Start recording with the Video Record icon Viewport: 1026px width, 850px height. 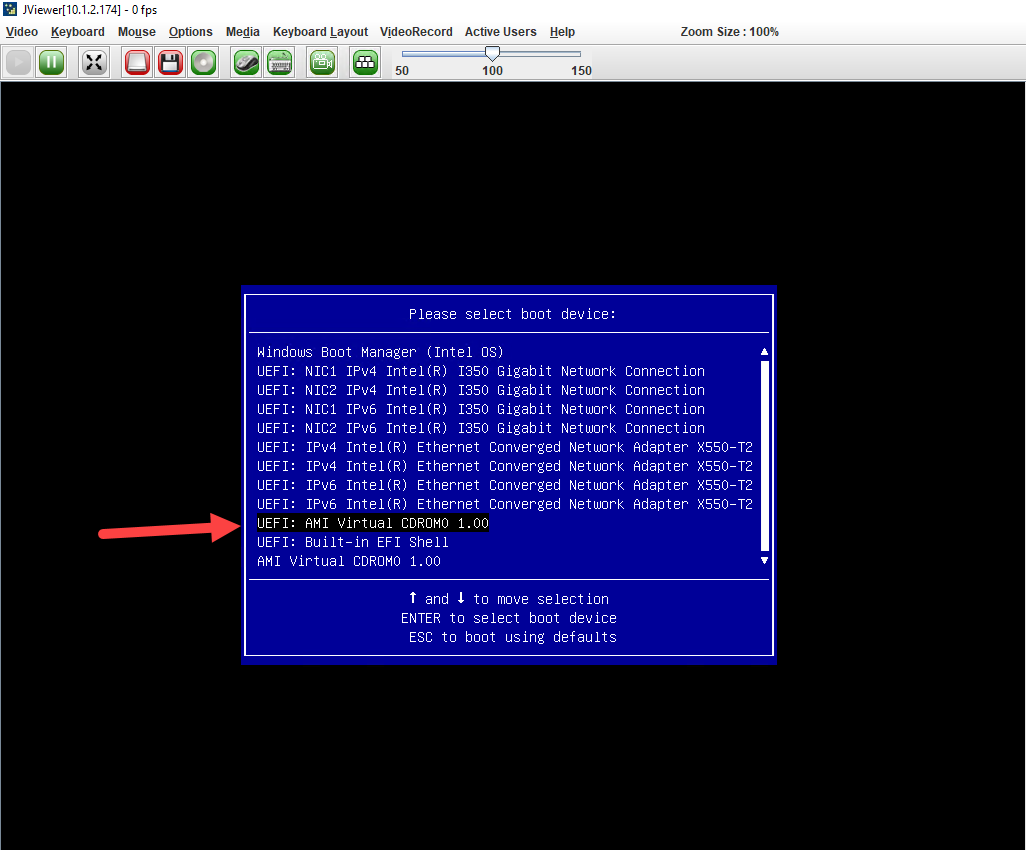[321, 62]
